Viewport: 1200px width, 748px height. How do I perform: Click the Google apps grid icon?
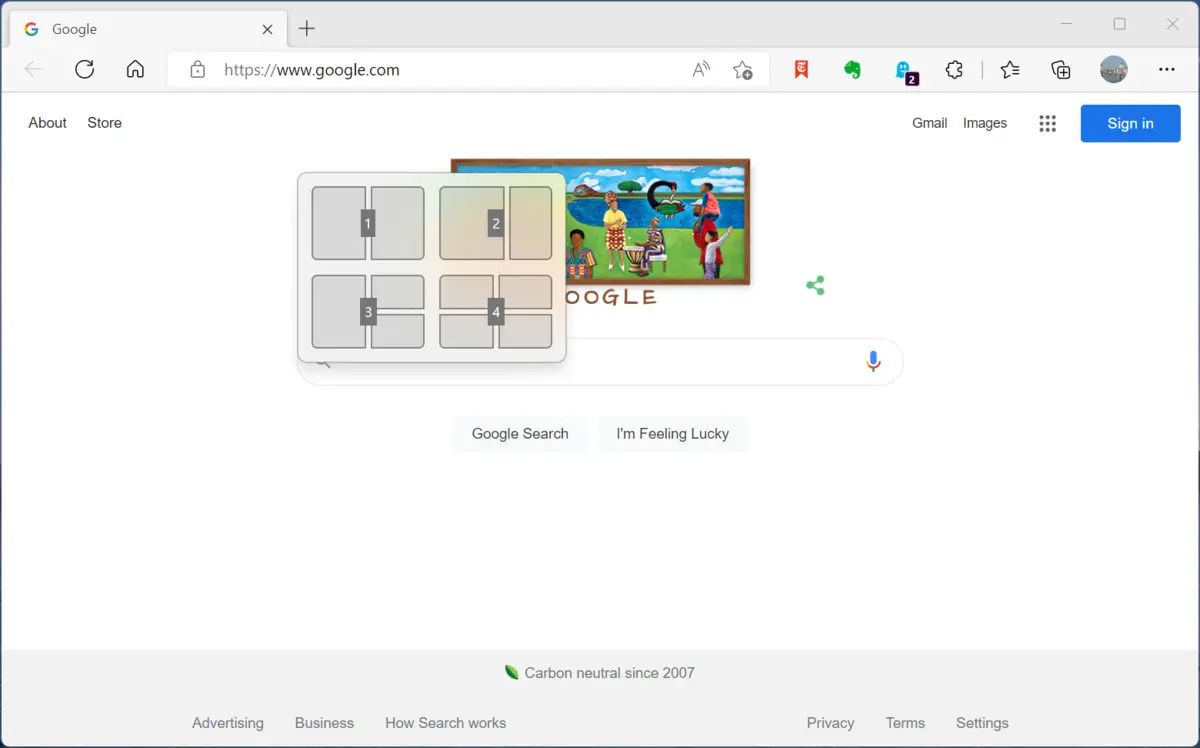click(1047, 123)
